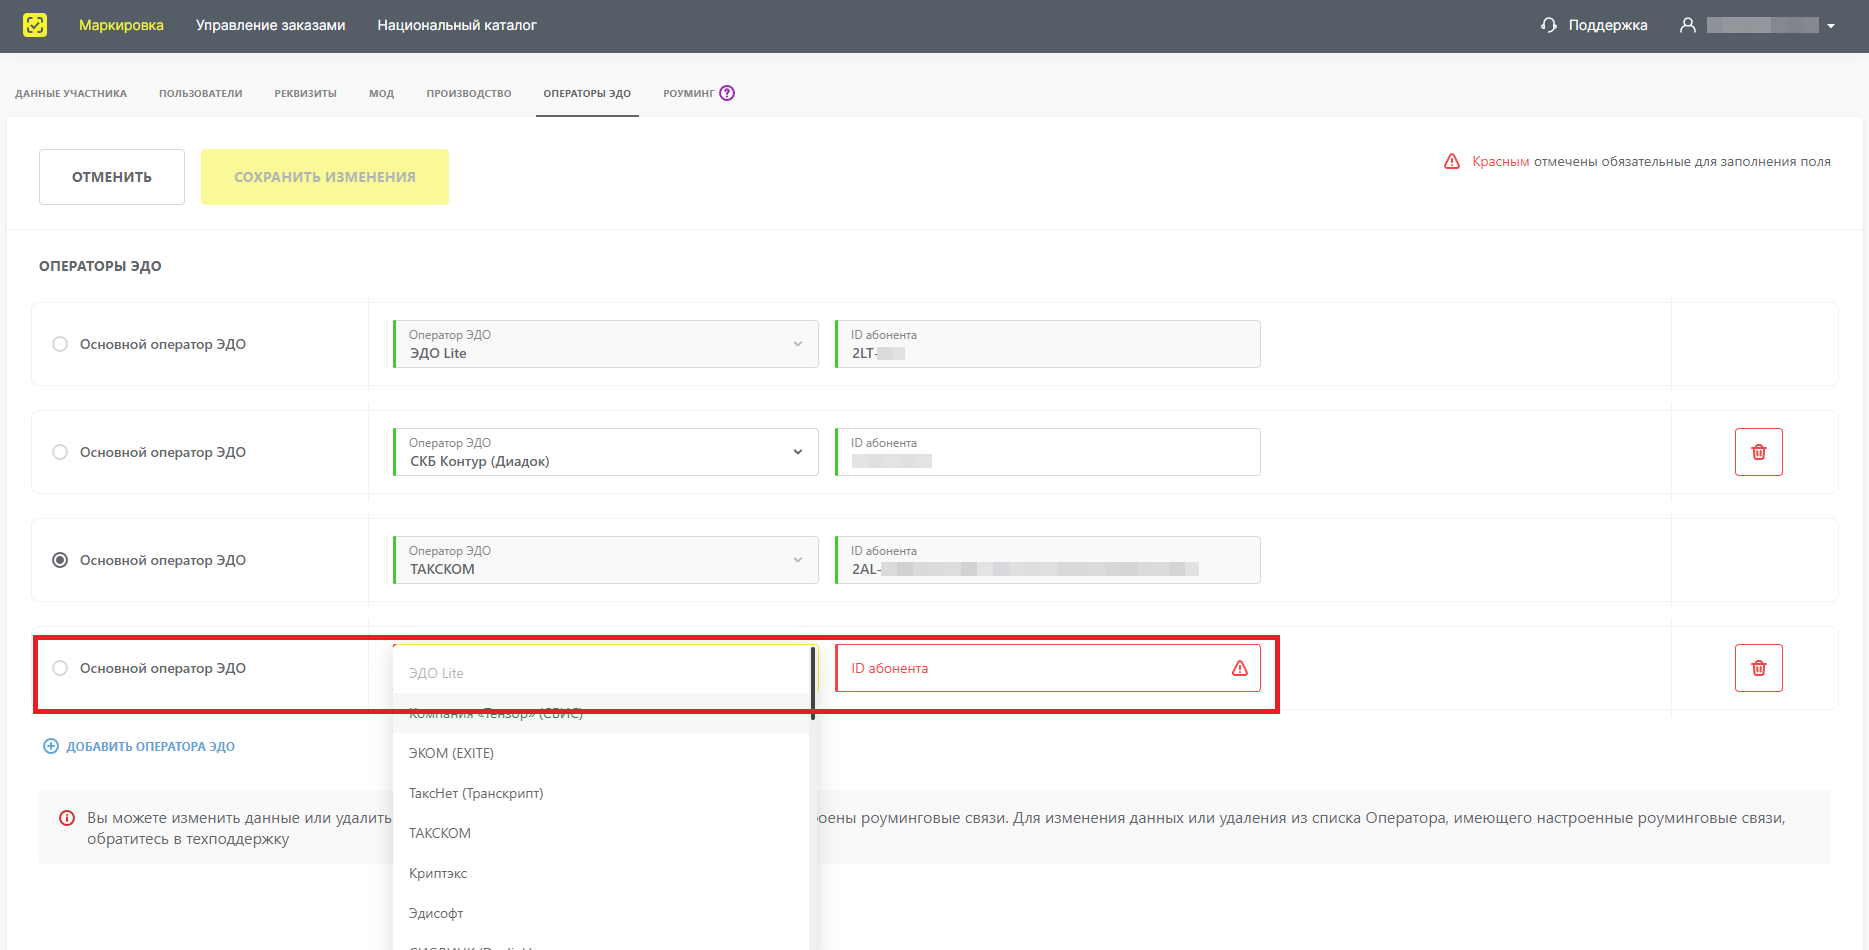1869x950 pixels.
Task: Open Управление заказами in top navigation
Action: tap(270, 25)
